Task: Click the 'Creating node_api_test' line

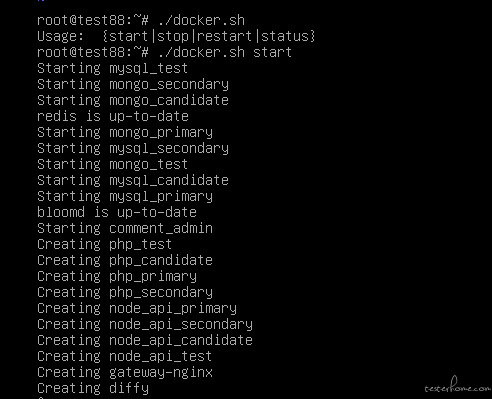Action: [125, 357]
